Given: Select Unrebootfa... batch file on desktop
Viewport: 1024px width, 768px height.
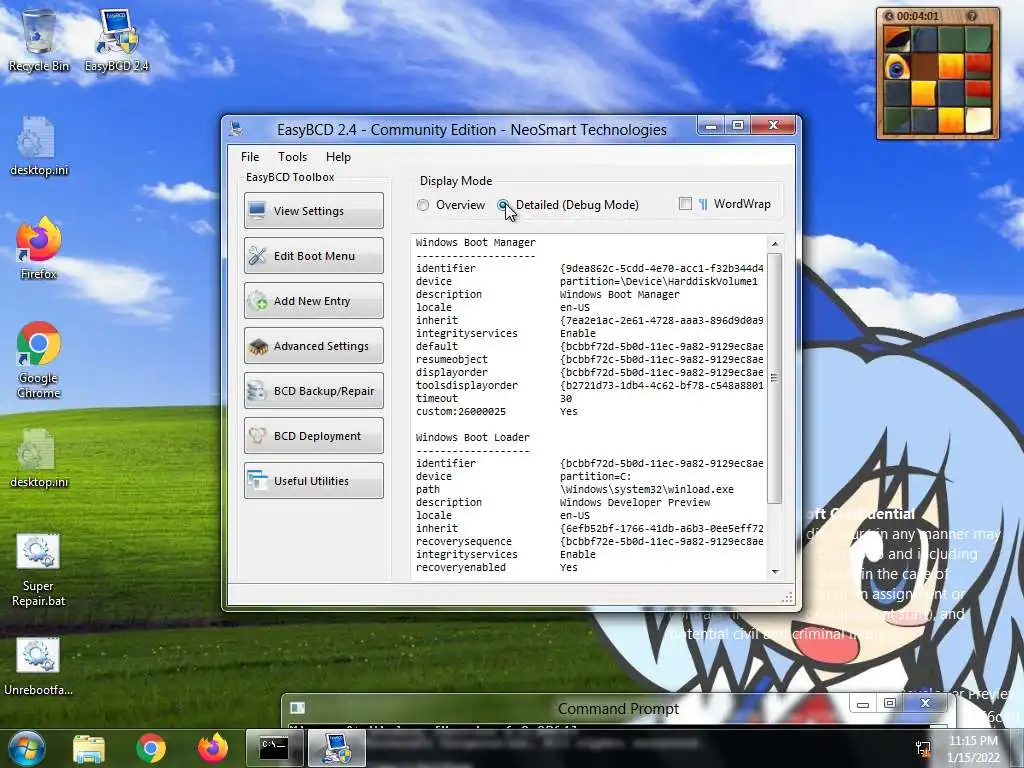Looking at the screenshot, I should pos(39,667).
